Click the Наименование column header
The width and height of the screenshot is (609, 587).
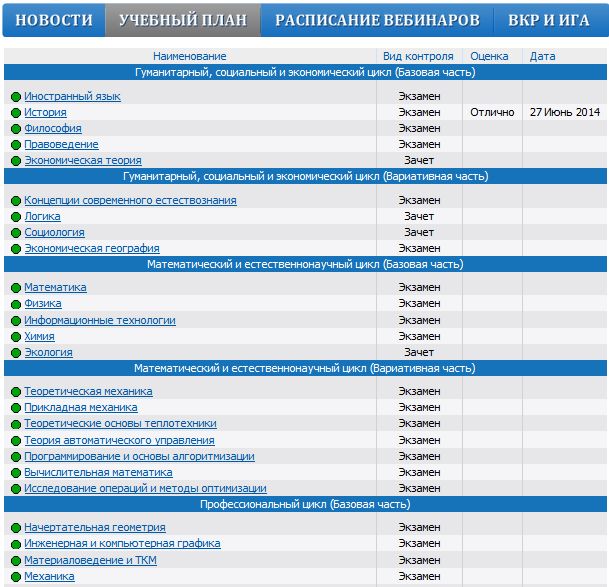coord(190,56)
